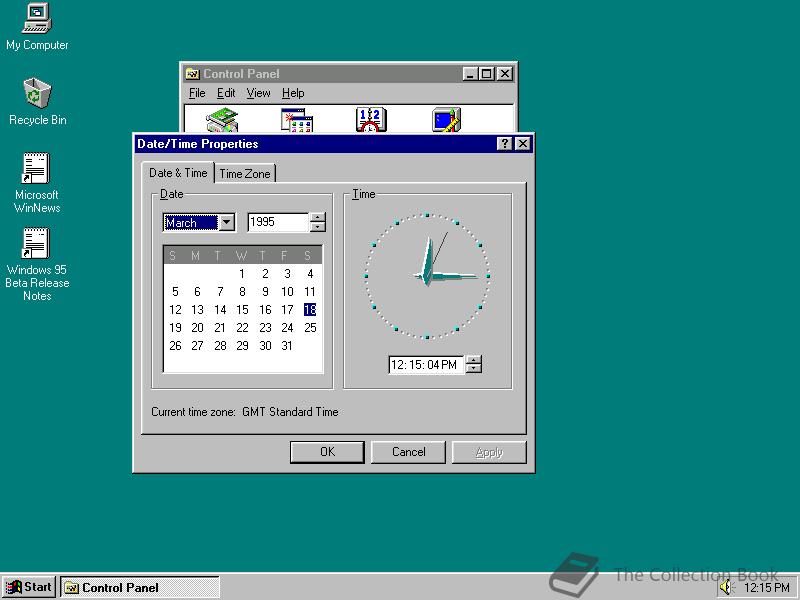Select day 31 in the calendar

[287, 345]
